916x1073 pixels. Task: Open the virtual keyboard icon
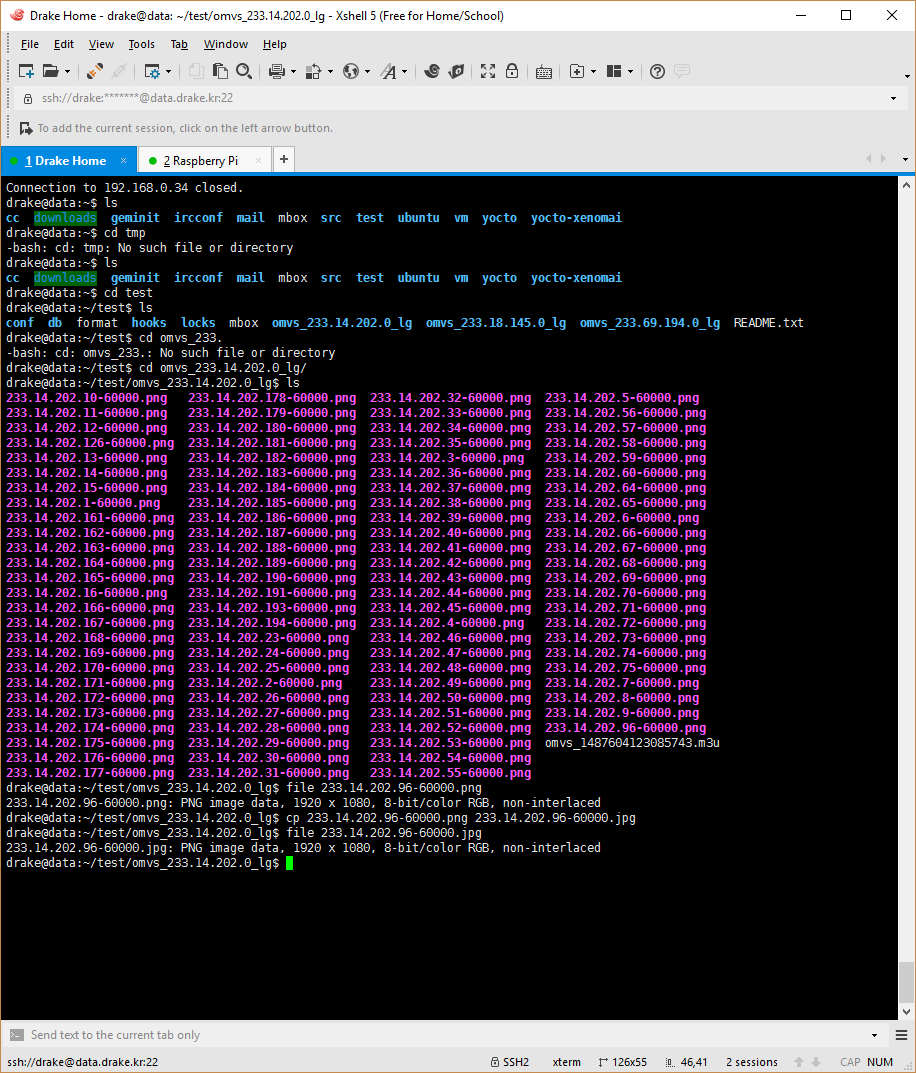point(544,71)
